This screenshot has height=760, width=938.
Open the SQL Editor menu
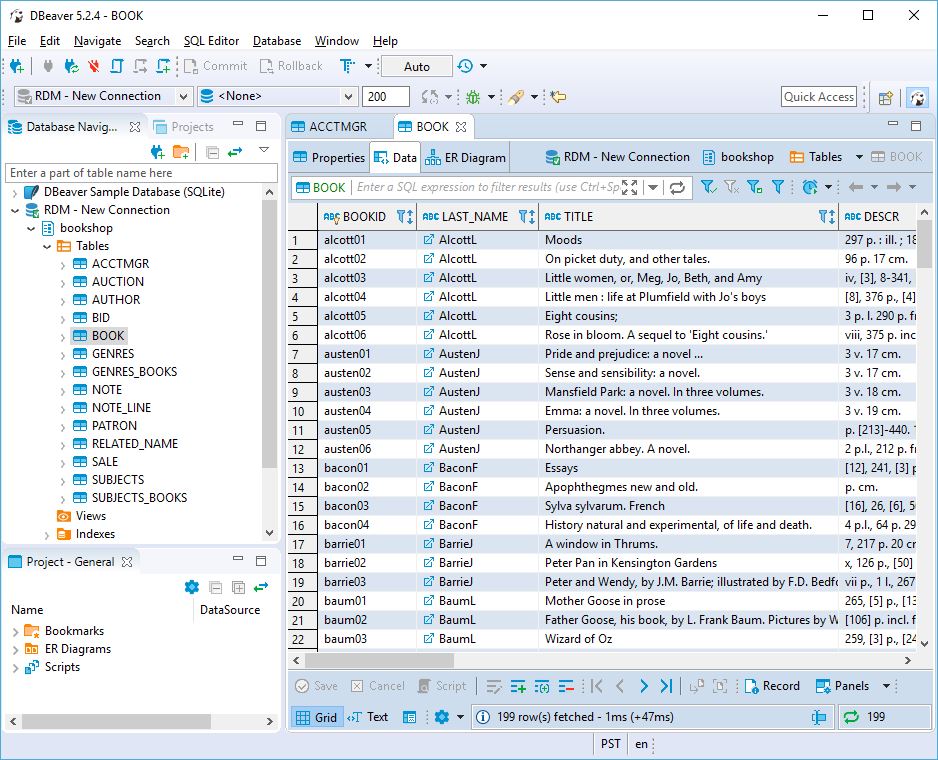coord(211,41)
